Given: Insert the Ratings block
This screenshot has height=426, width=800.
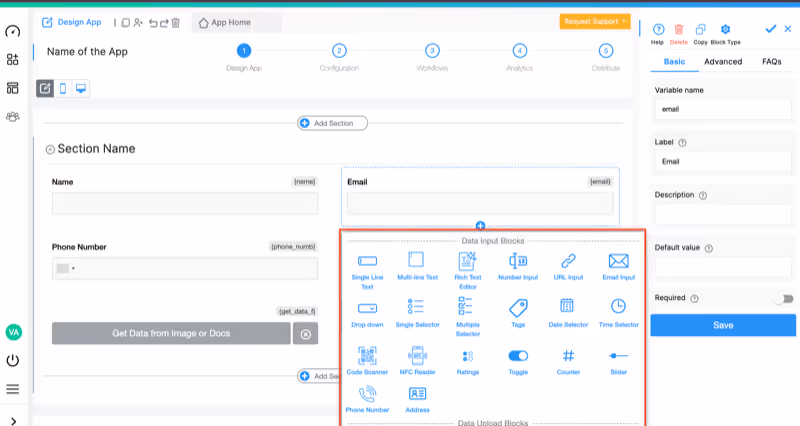Looking at the screenshot, I should click(x=467, y=362).
